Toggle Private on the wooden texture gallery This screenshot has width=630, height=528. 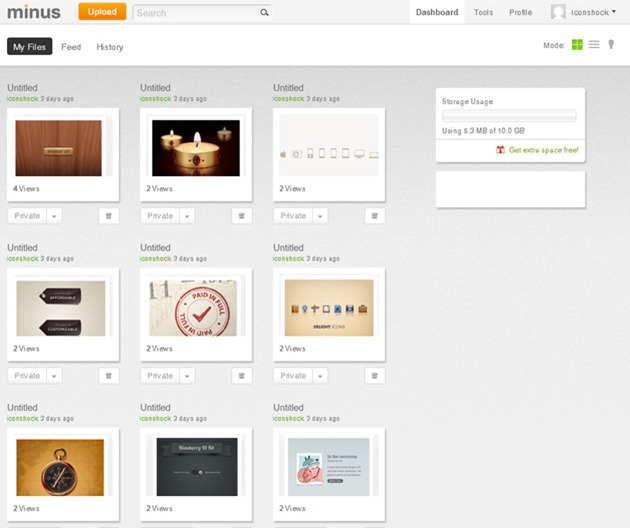[x=27, y=216]
